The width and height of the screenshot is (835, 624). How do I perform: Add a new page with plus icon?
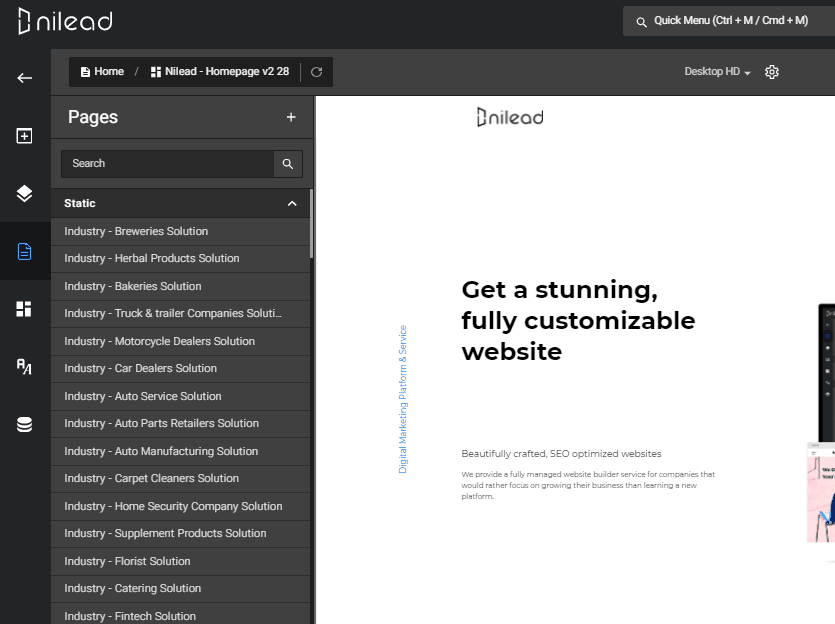(291, 117)
